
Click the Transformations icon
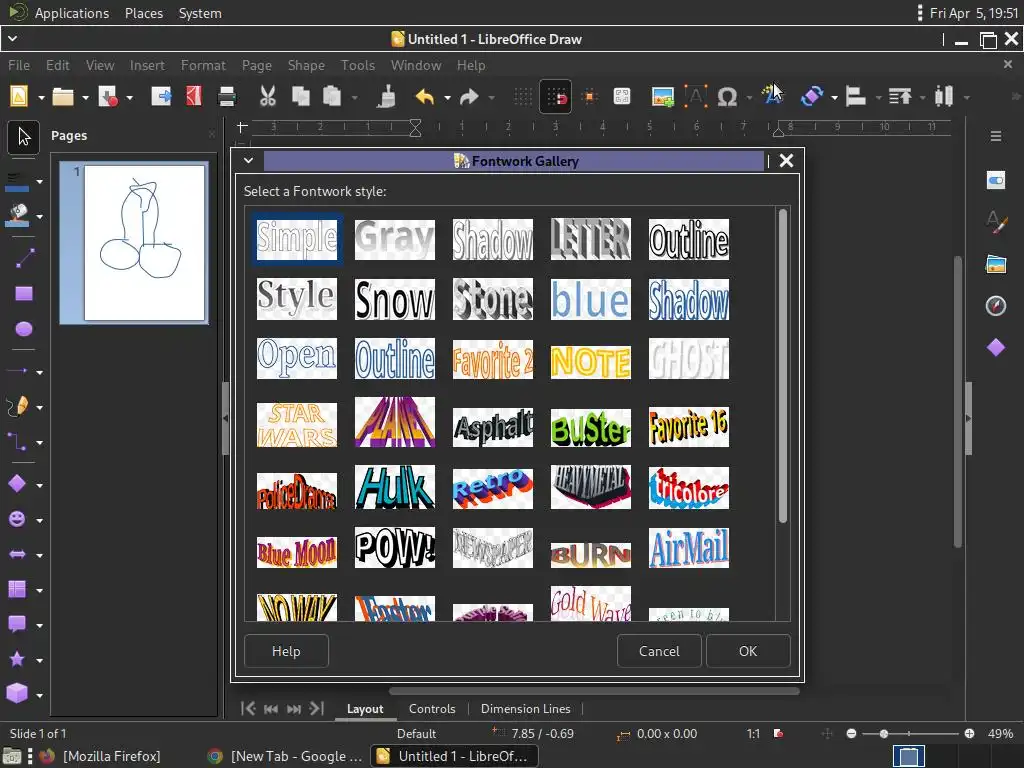[x=811, y=97]
